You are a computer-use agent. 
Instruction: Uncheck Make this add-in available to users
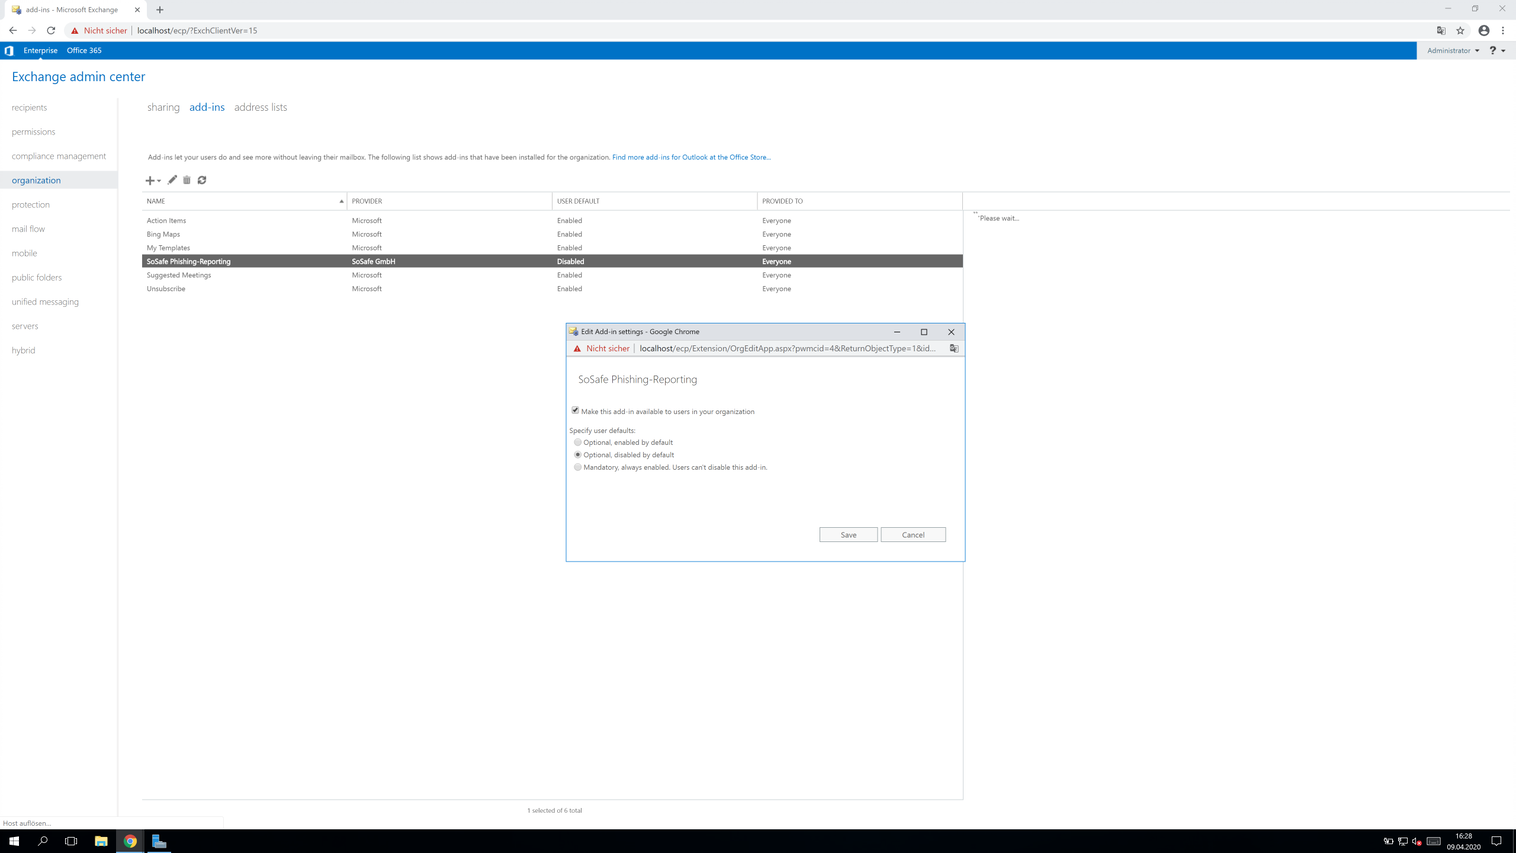pos(575,411)
